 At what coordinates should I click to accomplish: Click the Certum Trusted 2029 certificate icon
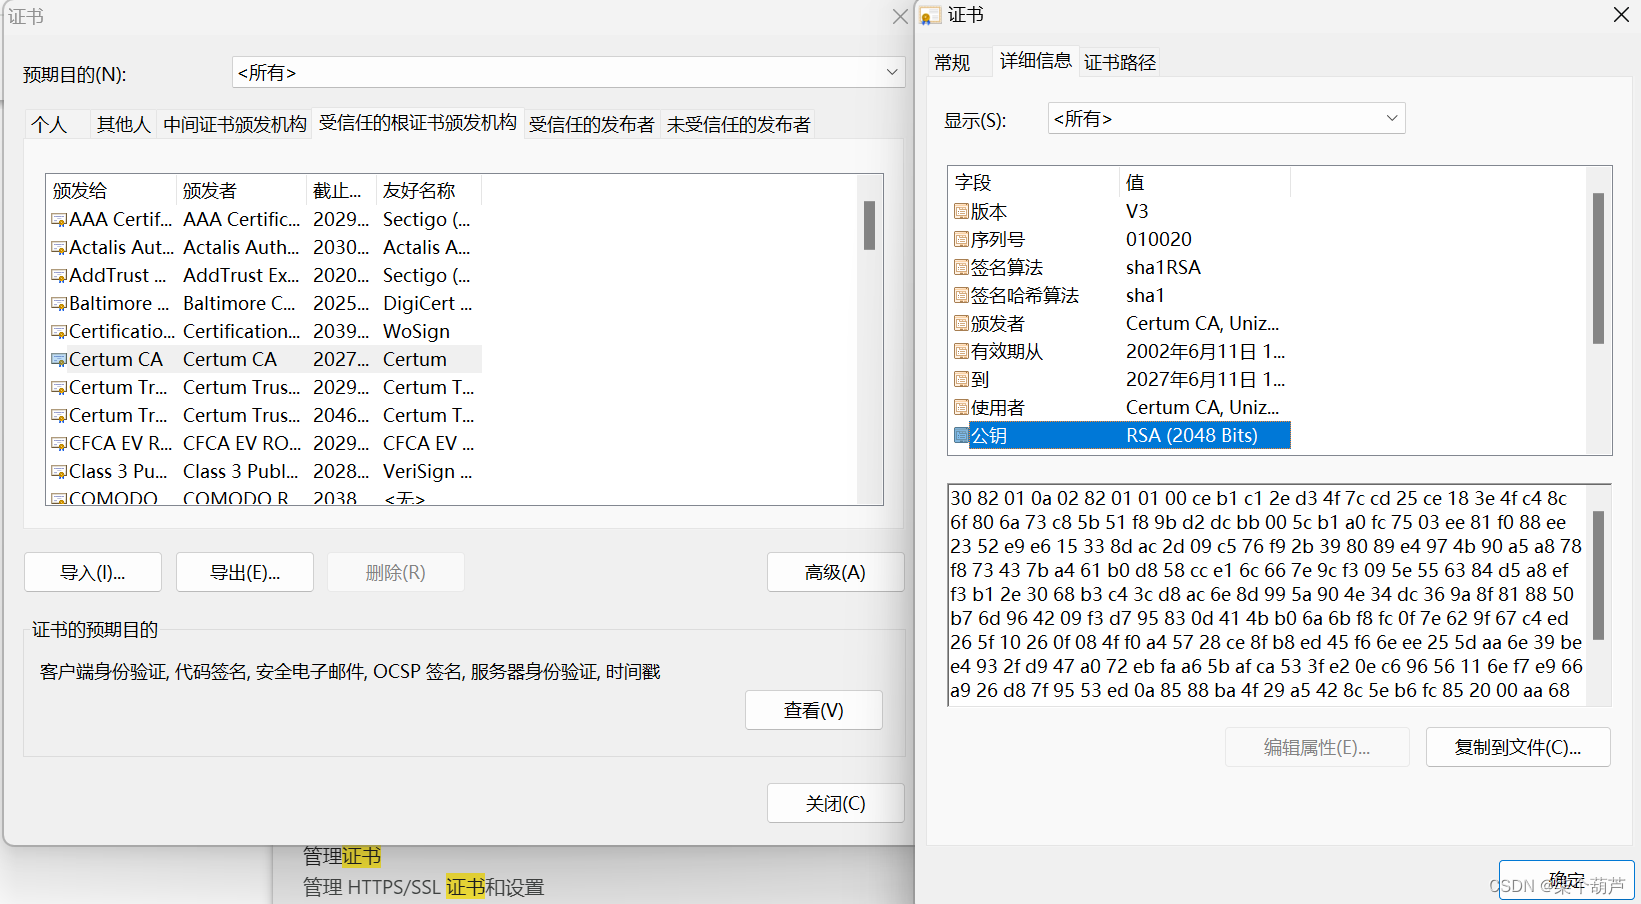click(60, 388)
